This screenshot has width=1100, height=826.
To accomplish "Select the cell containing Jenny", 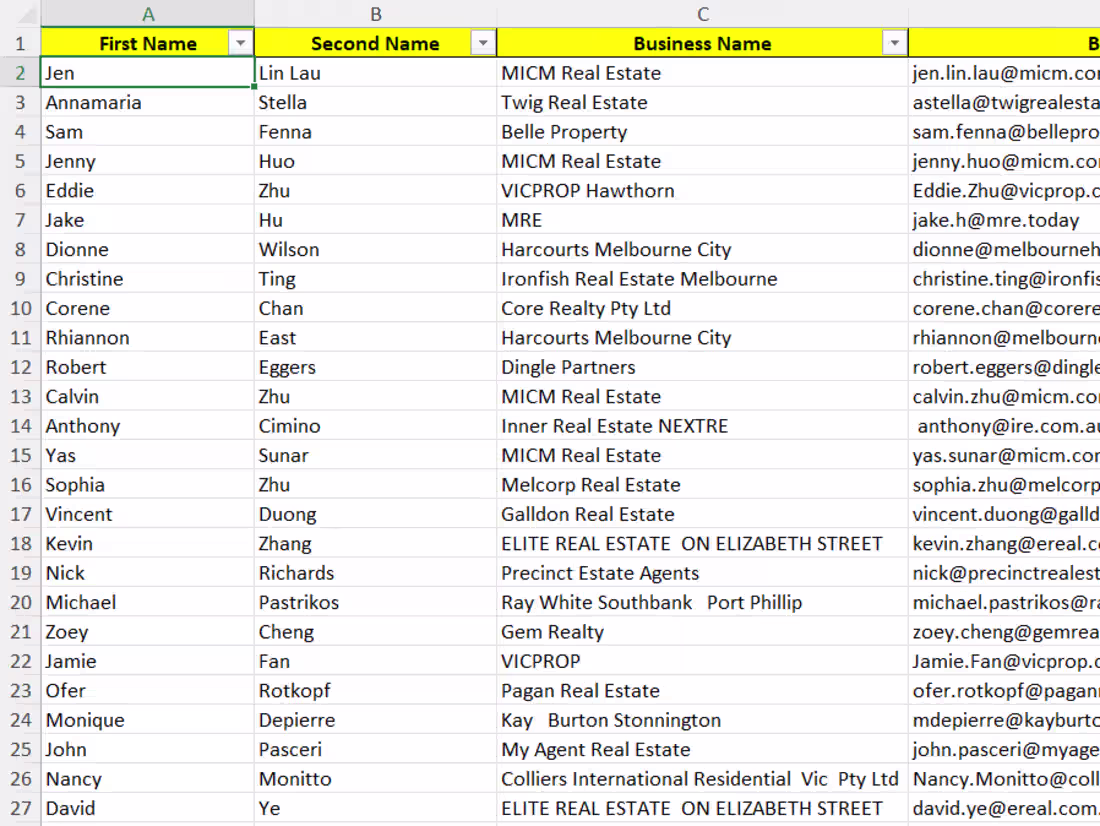I will tap(147, 161).
